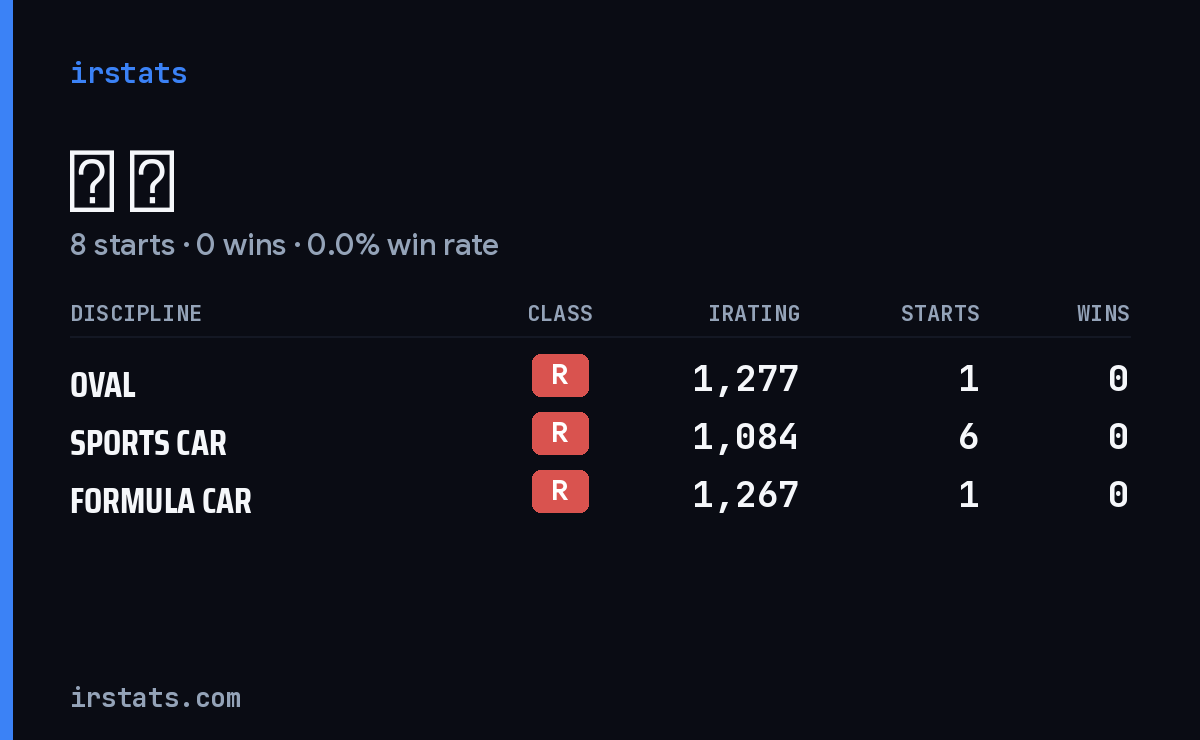Sort by the DISCIPLINE column header
The image size is (1200, 740).
tap(136, 313)
